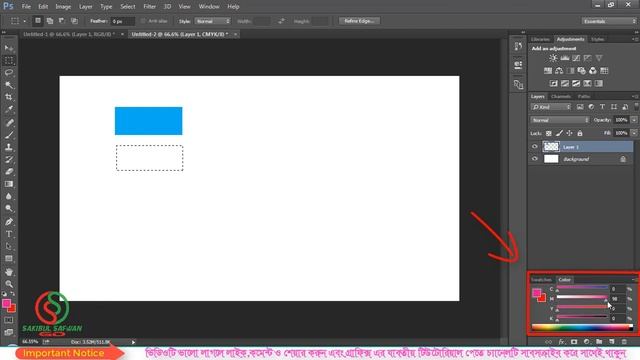This screenshot has width=640, height=360.
Task: Select the Blur tool
Action: coord(9,196)
